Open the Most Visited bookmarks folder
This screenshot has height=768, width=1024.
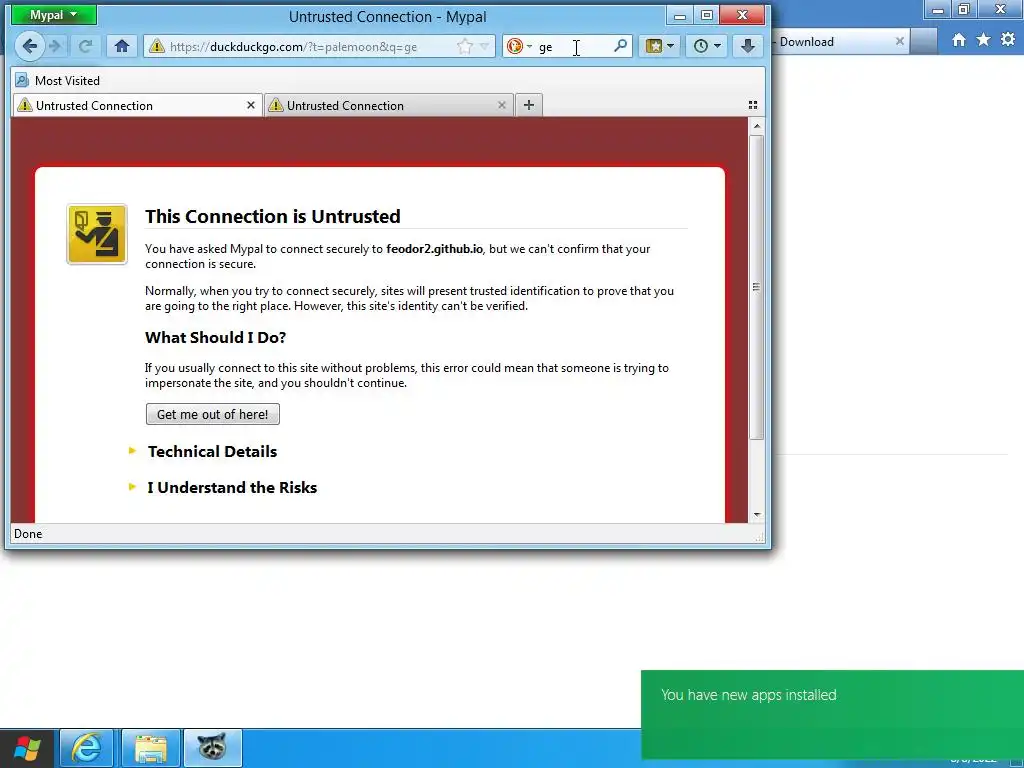57,80
